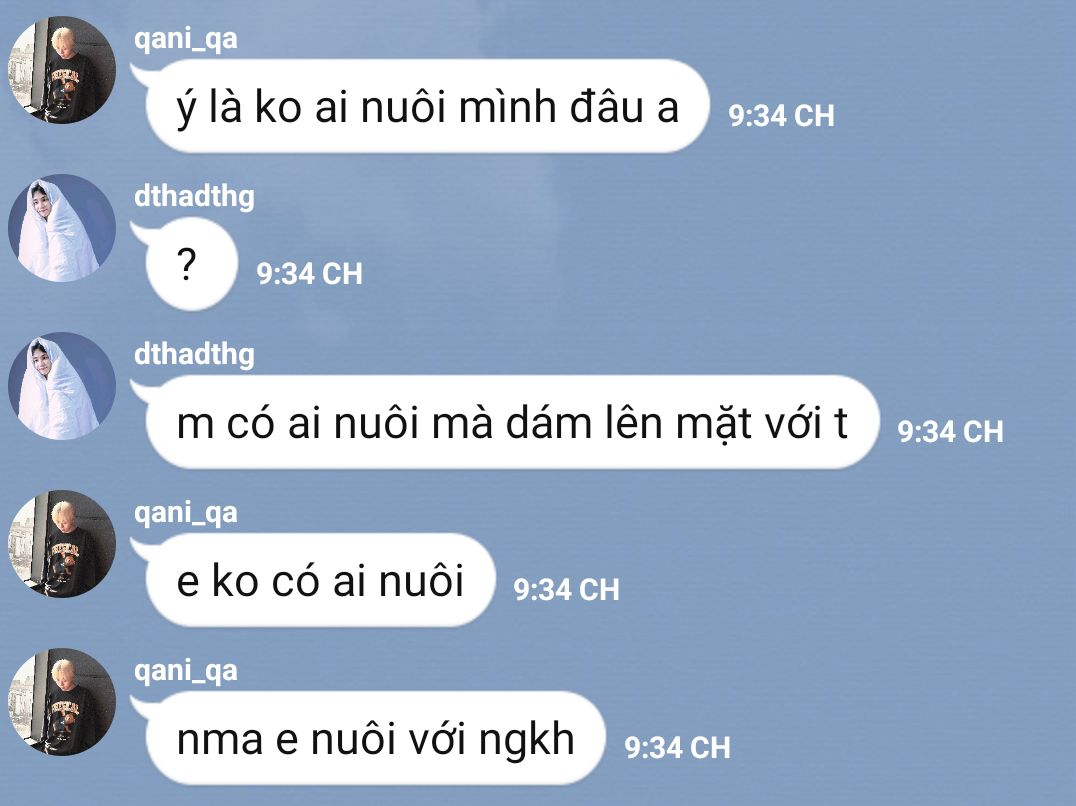
Task: Open qani_qa name above 'e ko có ai nuôi'
Action: pos(185,512)
